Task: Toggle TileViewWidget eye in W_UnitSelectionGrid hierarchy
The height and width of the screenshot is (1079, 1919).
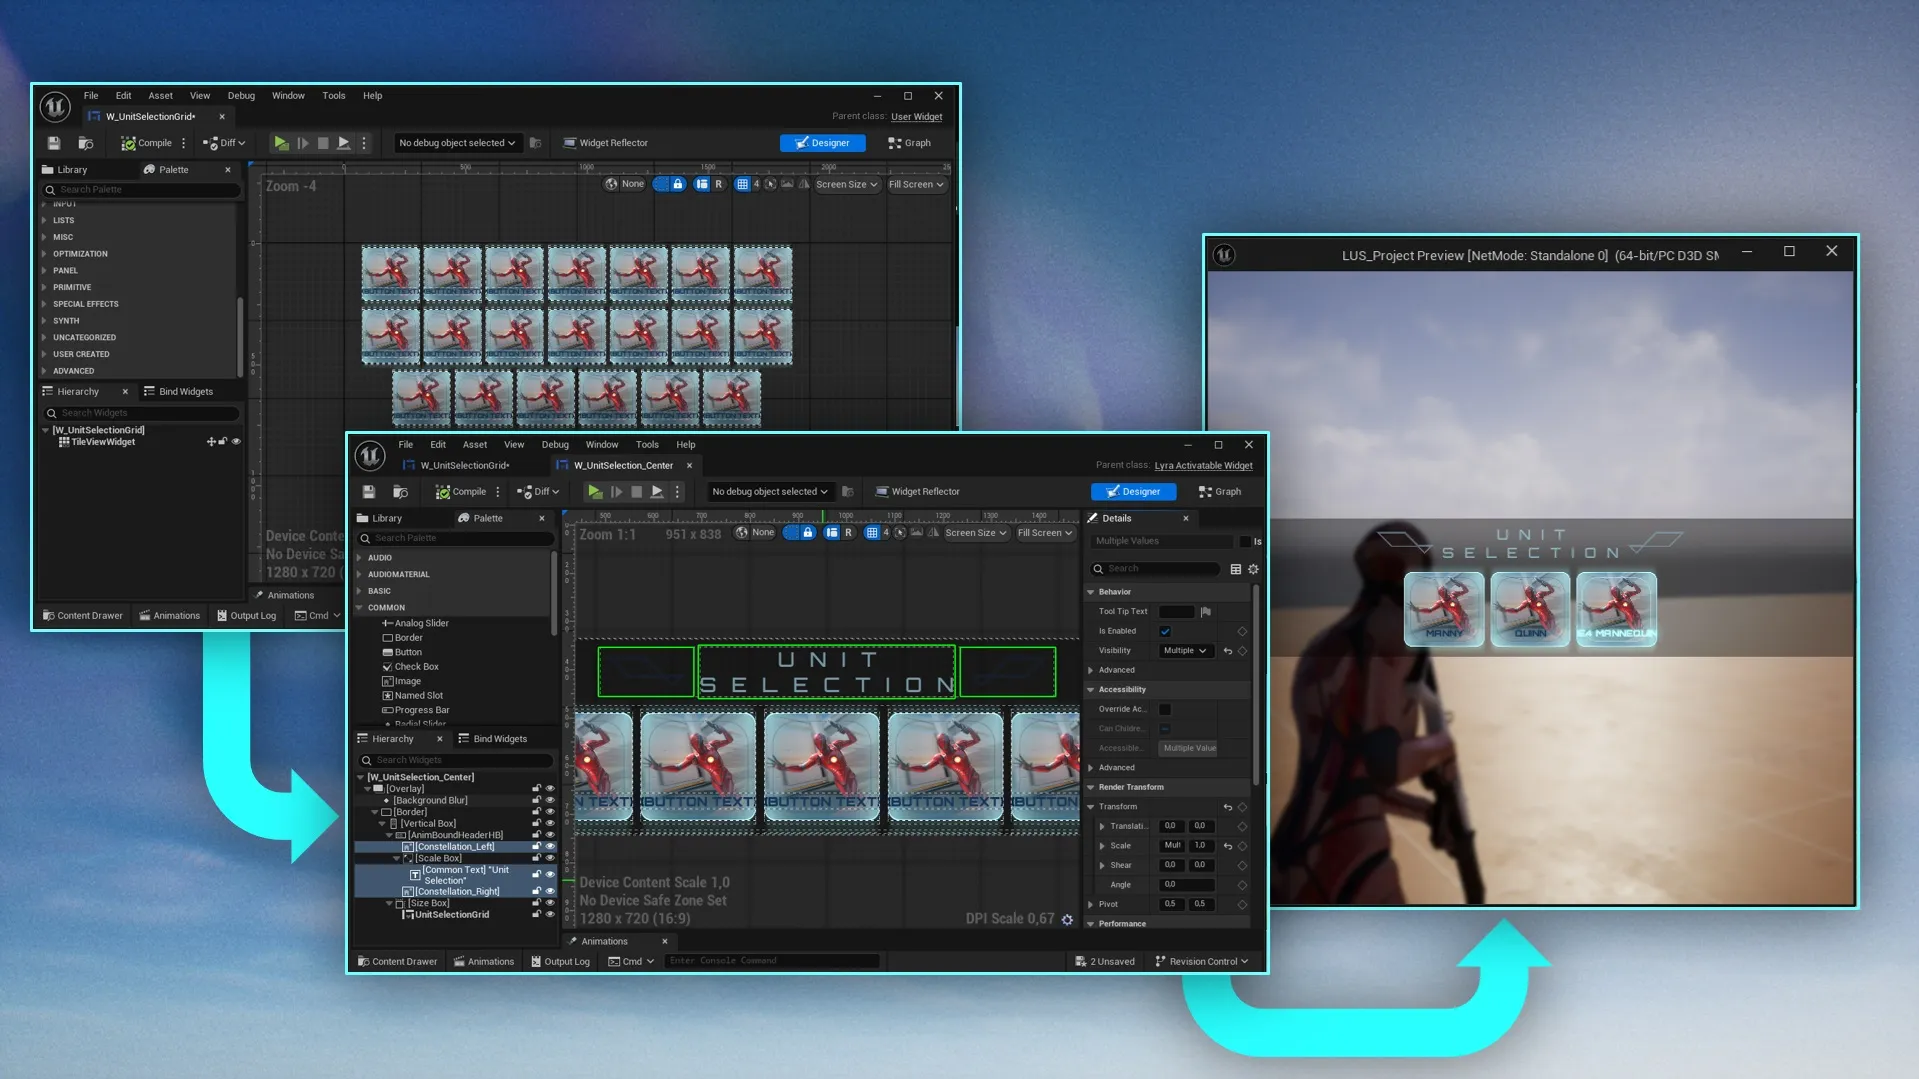Action: pyautogui.click(x=236, y=442)
